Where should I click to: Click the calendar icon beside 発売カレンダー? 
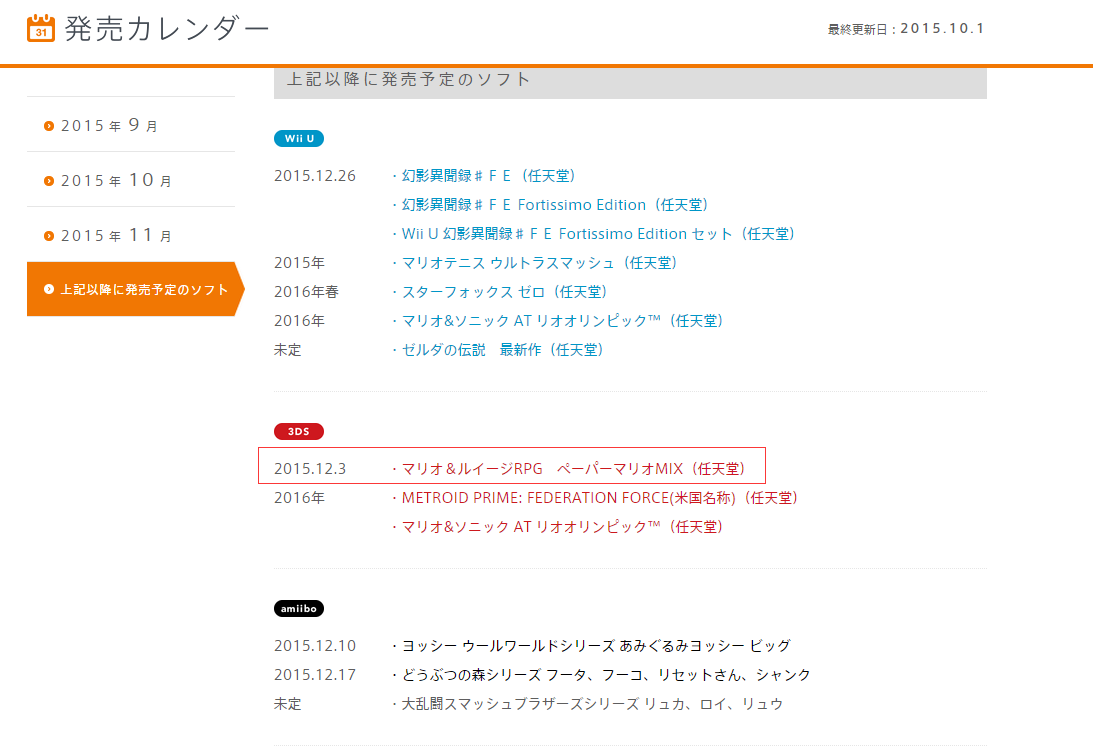pyautogui.click(x=40, y=28)
